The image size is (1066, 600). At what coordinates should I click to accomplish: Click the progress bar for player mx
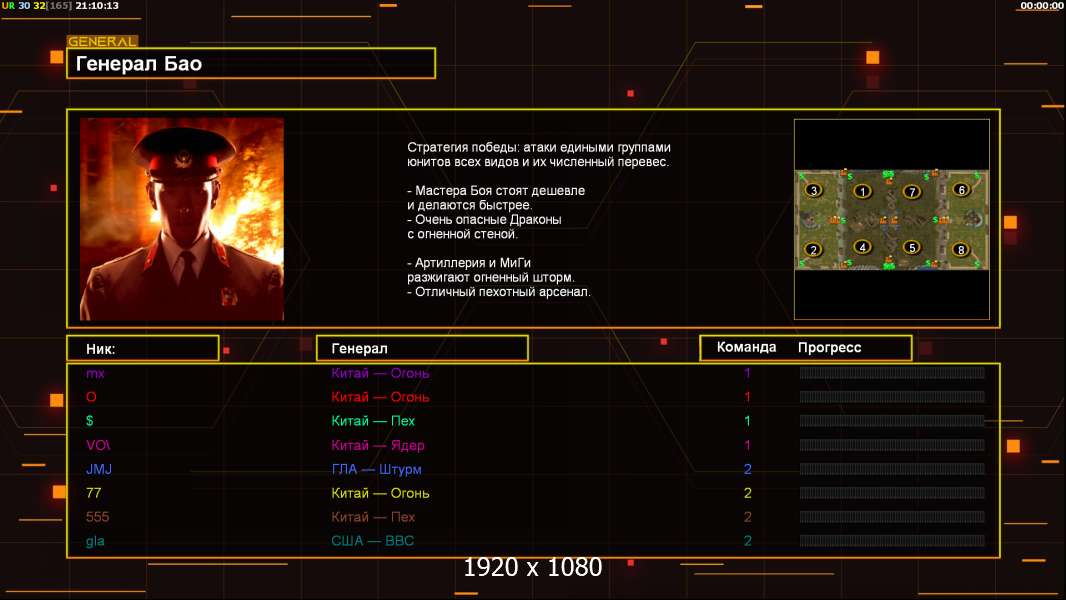pos(892,372)
